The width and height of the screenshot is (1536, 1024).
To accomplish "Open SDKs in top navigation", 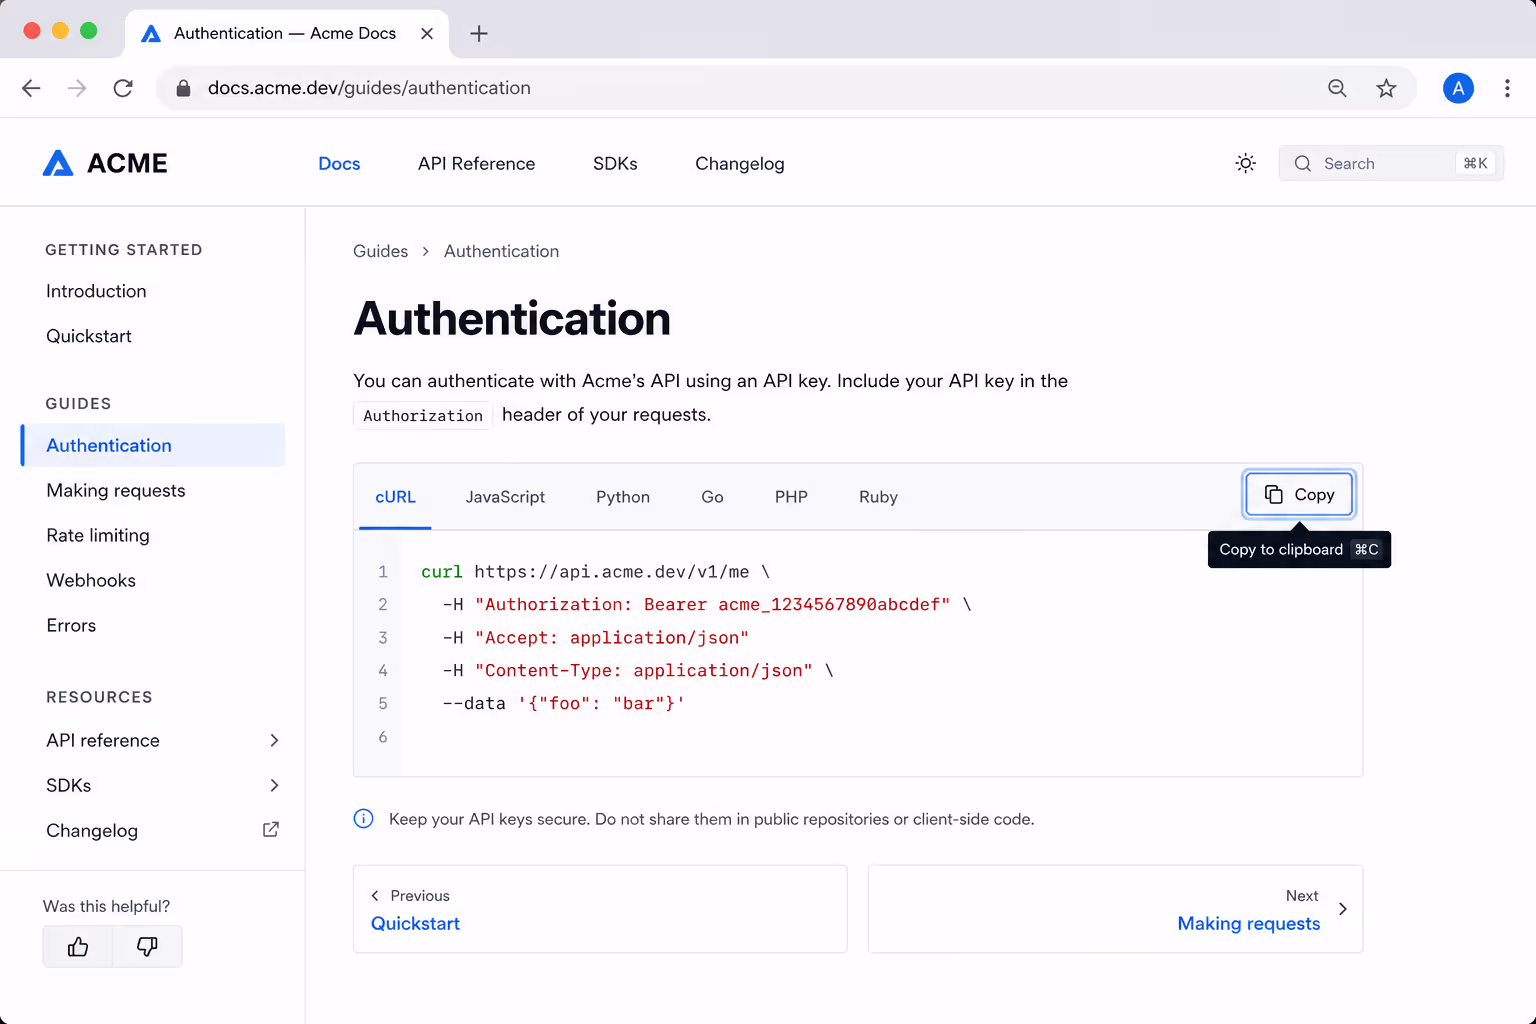I will click(x=615, y=164).
